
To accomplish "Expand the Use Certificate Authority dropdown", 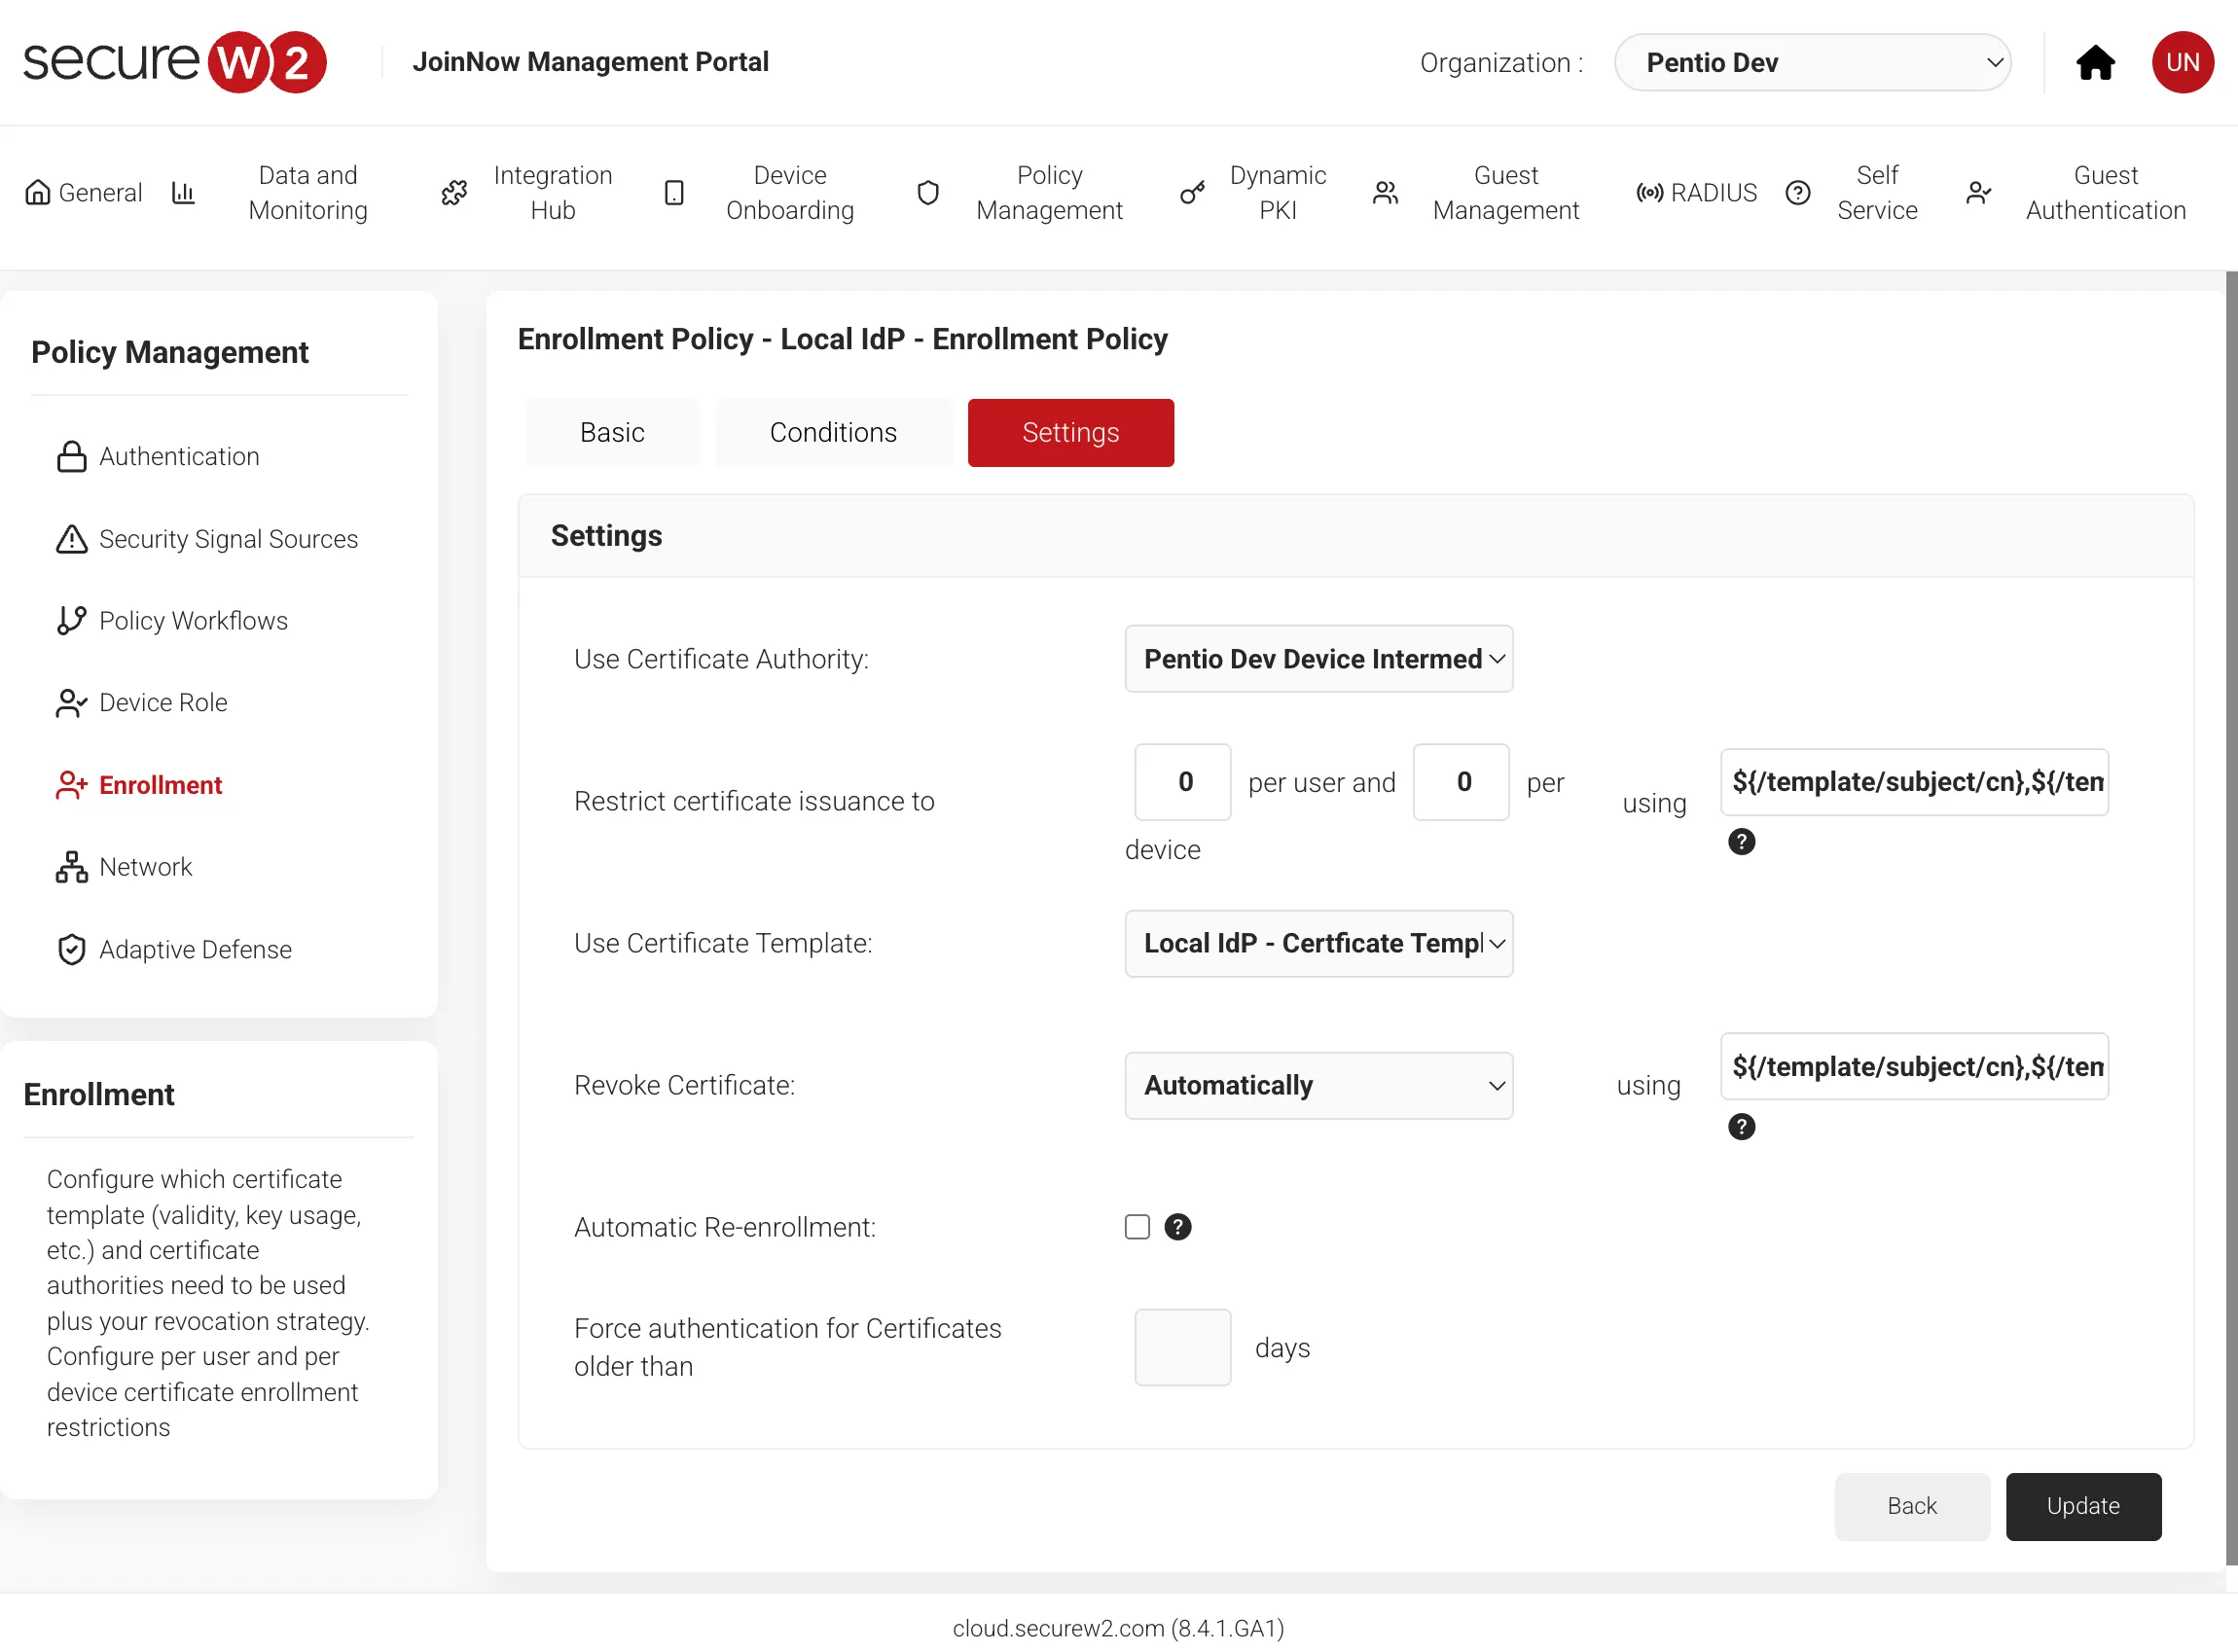I will (1318, 659).
